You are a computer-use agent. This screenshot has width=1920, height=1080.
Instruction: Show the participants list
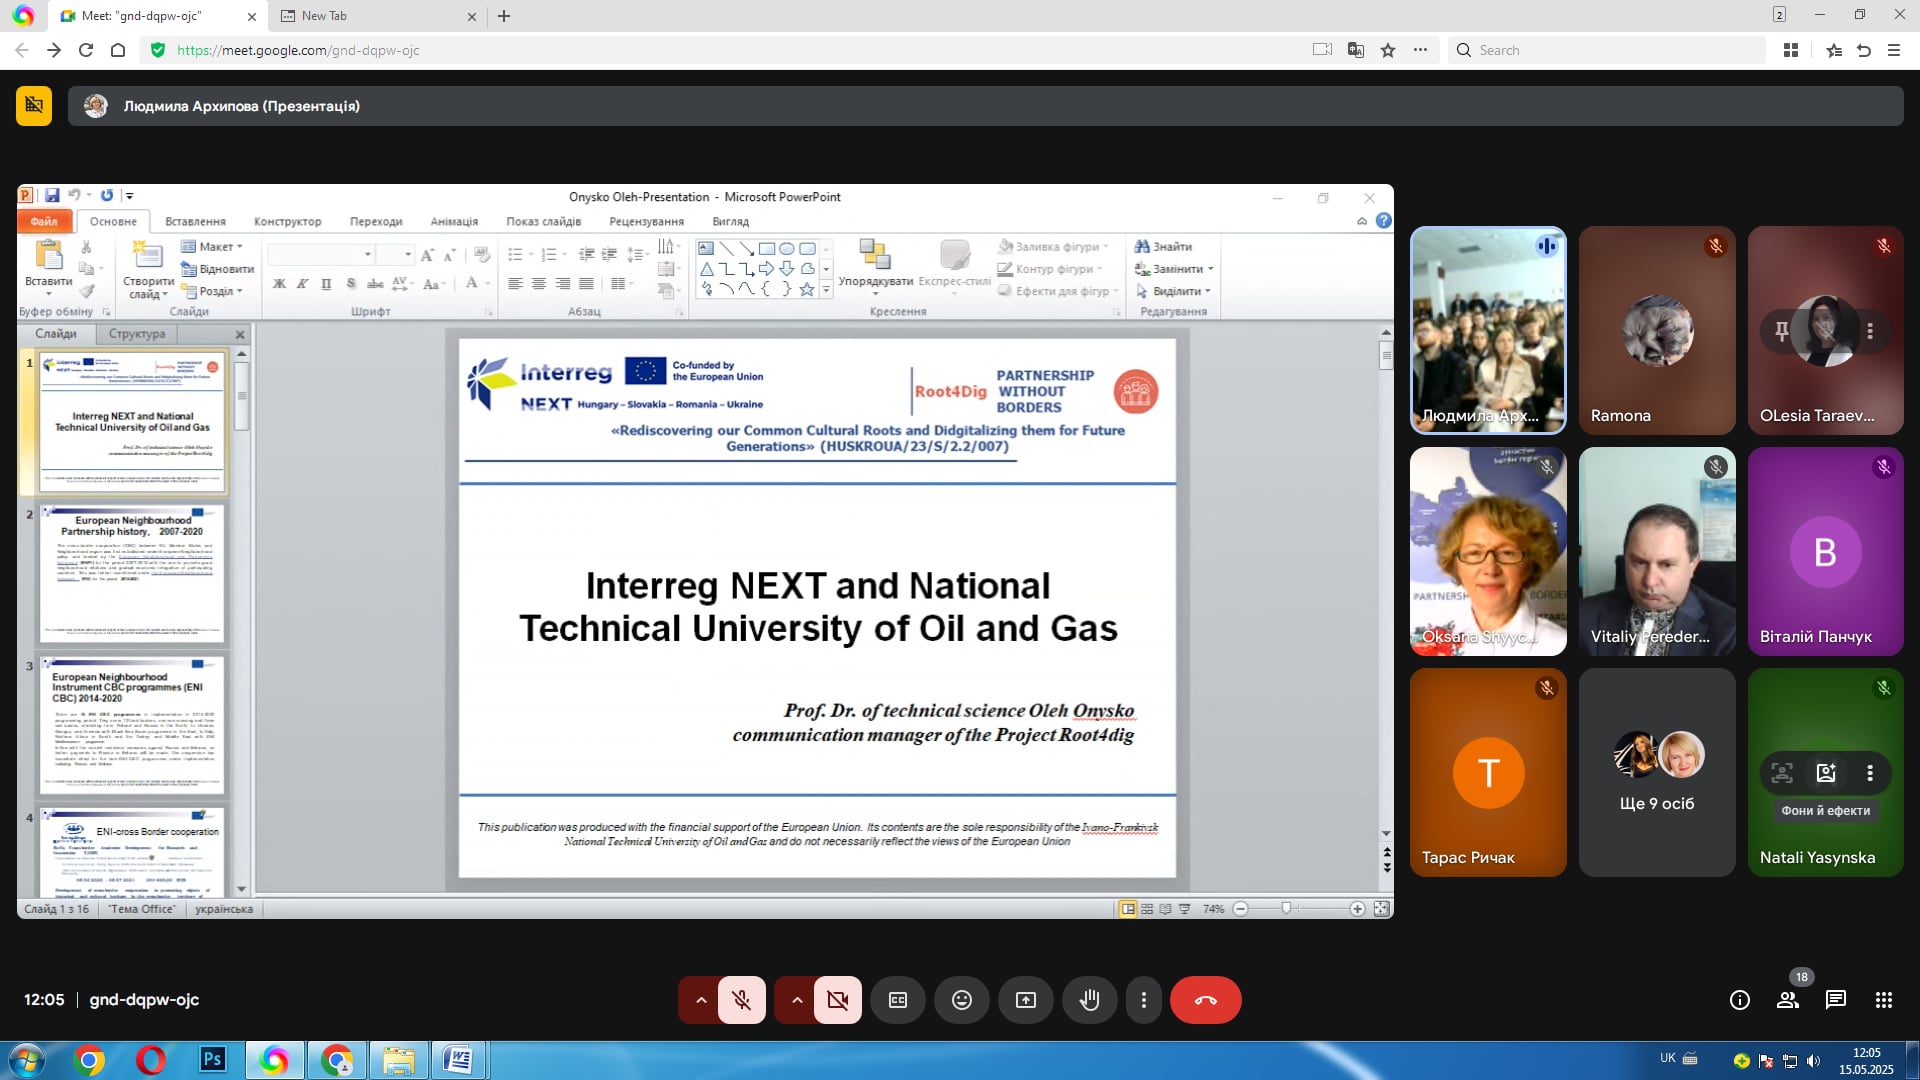(1788, 1000)
